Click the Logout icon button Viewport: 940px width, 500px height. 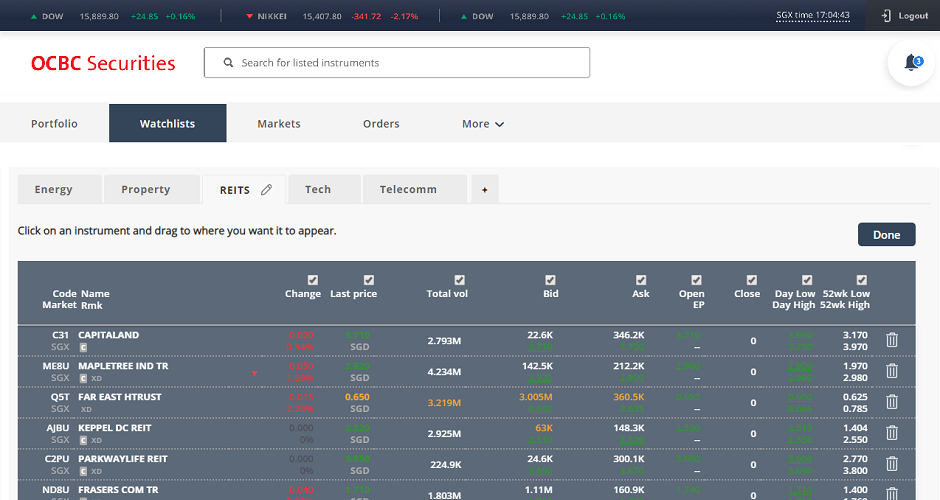click(886, 16)
